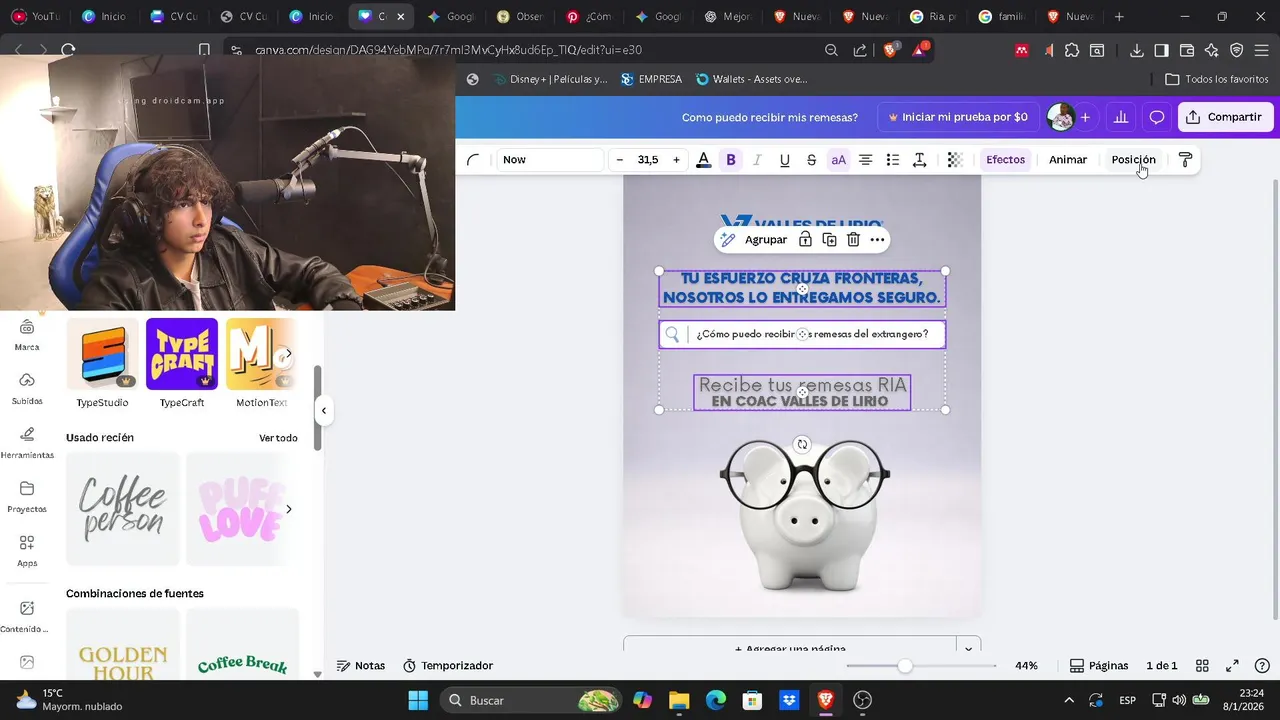
Task: Apply bulleted list formatting
Action: (x=893, y=160)
